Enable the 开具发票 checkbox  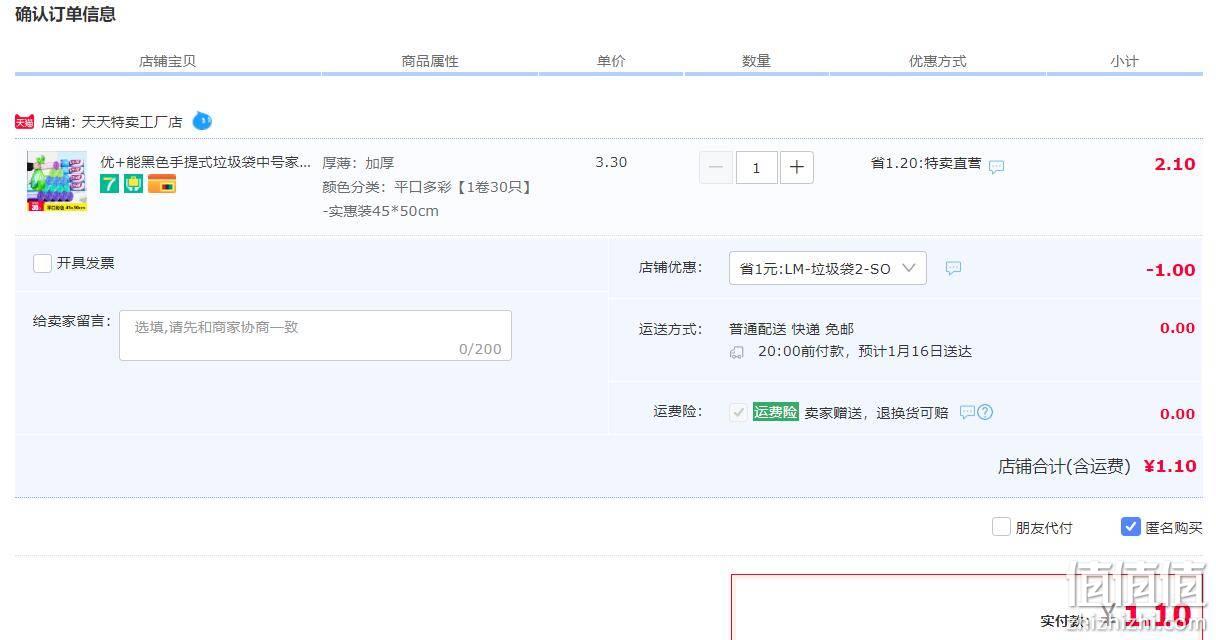click(x=42, y=263)
